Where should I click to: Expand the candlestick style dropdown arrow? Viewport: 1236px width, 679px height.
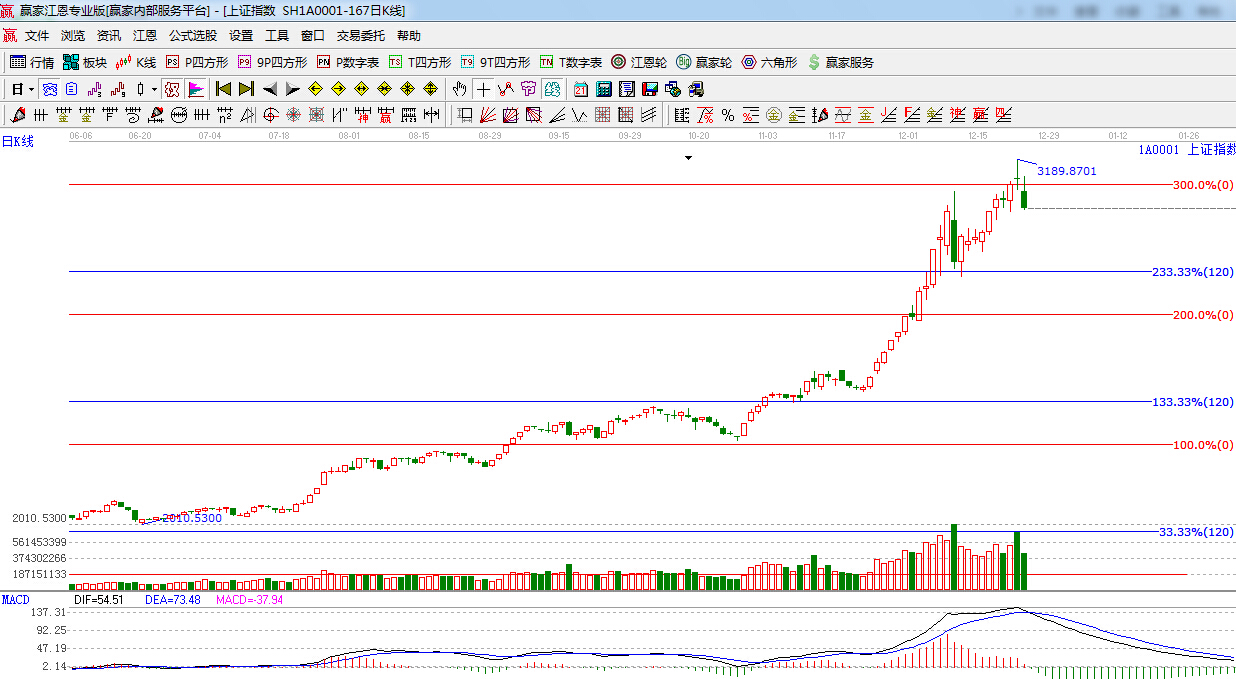[x=153, y=89]
